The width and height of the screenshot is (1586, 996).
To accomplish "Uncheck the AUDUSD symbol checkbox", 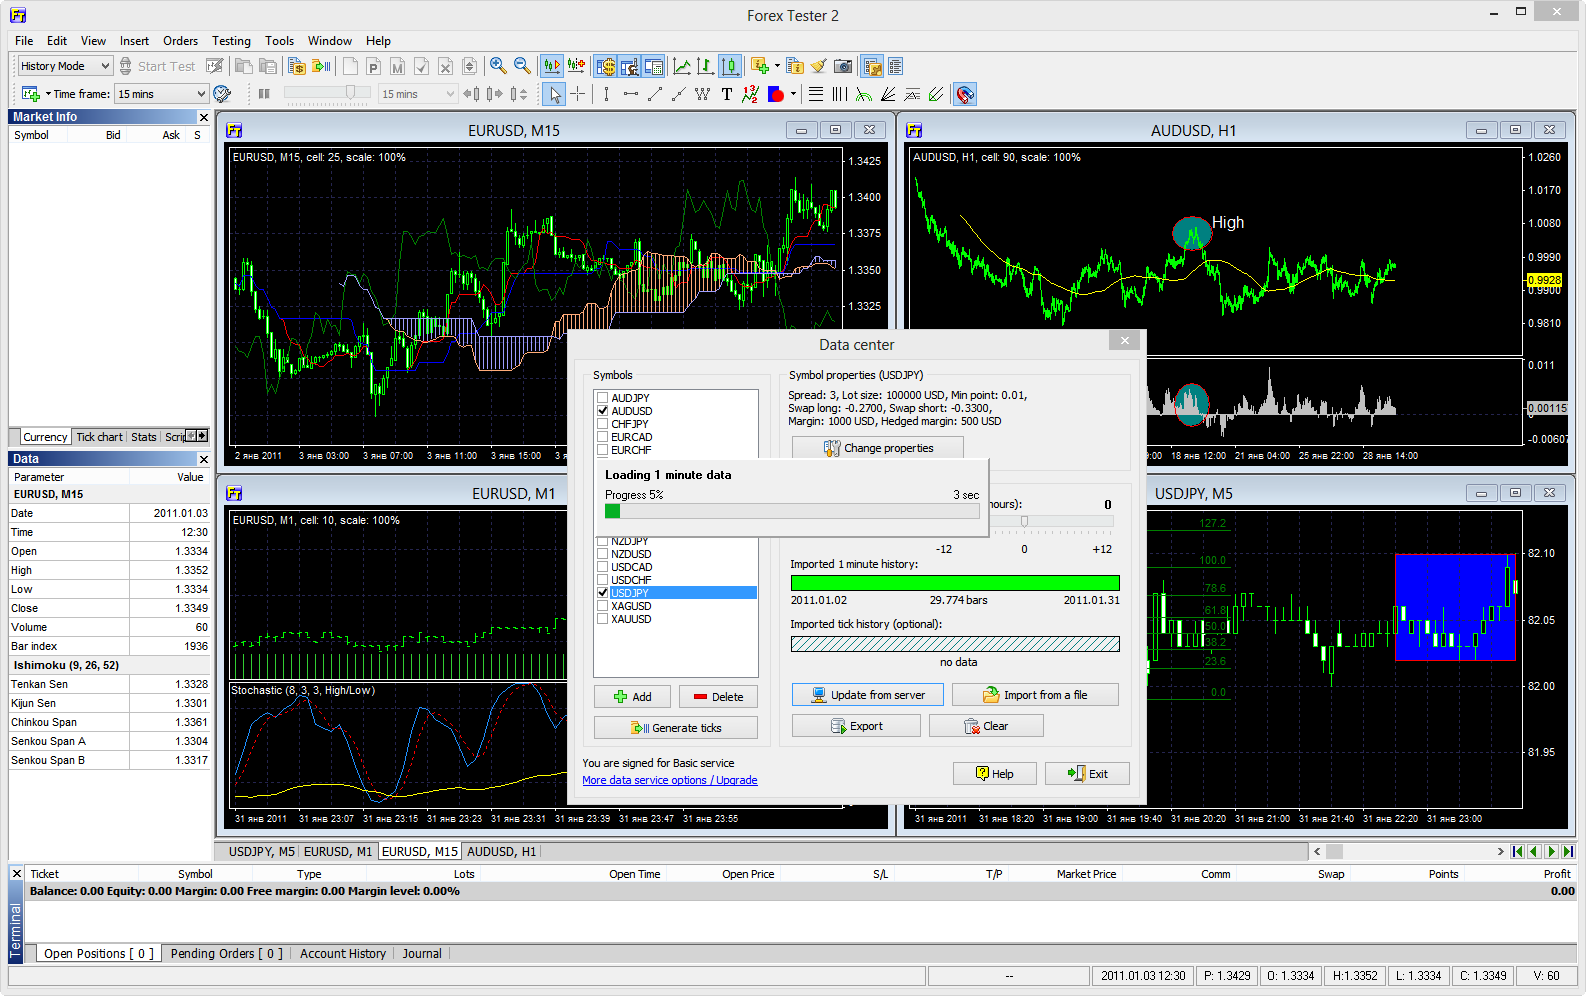I will coord(603,411).
